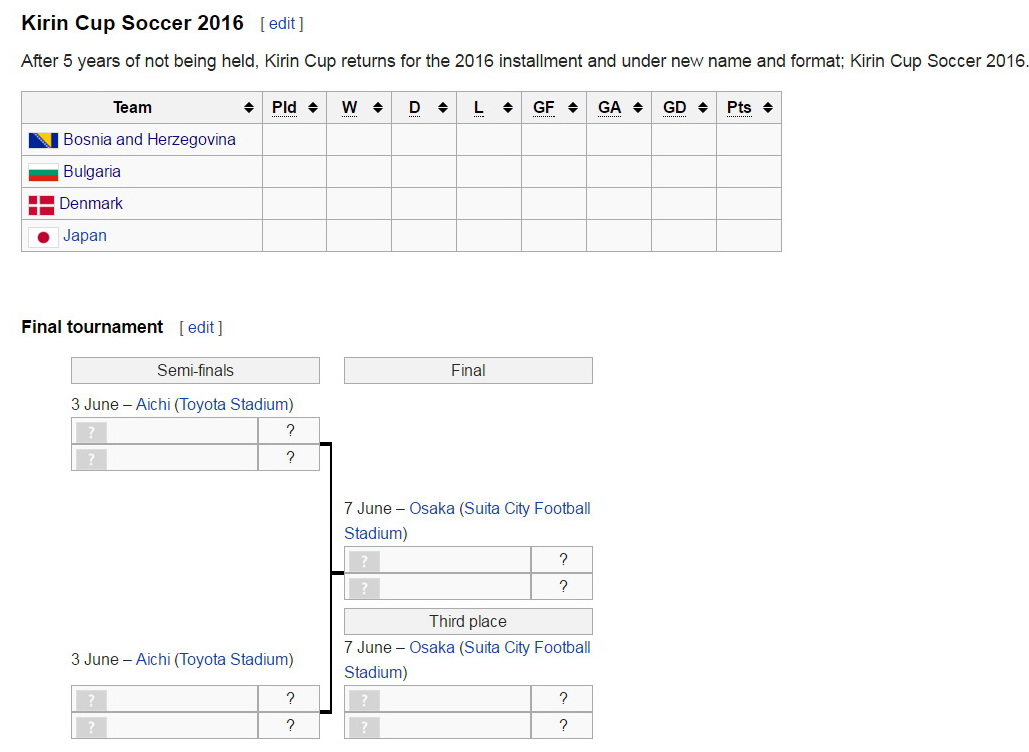Sort table by GA column arrows
Viewport: 1029px width, 752px height.
(638, 108)
